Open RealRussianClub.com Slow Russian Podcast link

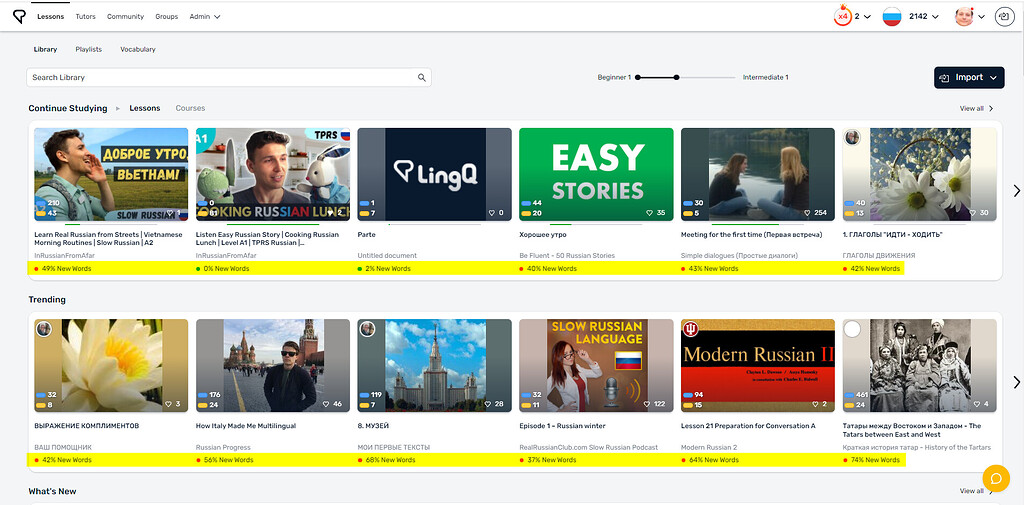(x=588, y=447)
